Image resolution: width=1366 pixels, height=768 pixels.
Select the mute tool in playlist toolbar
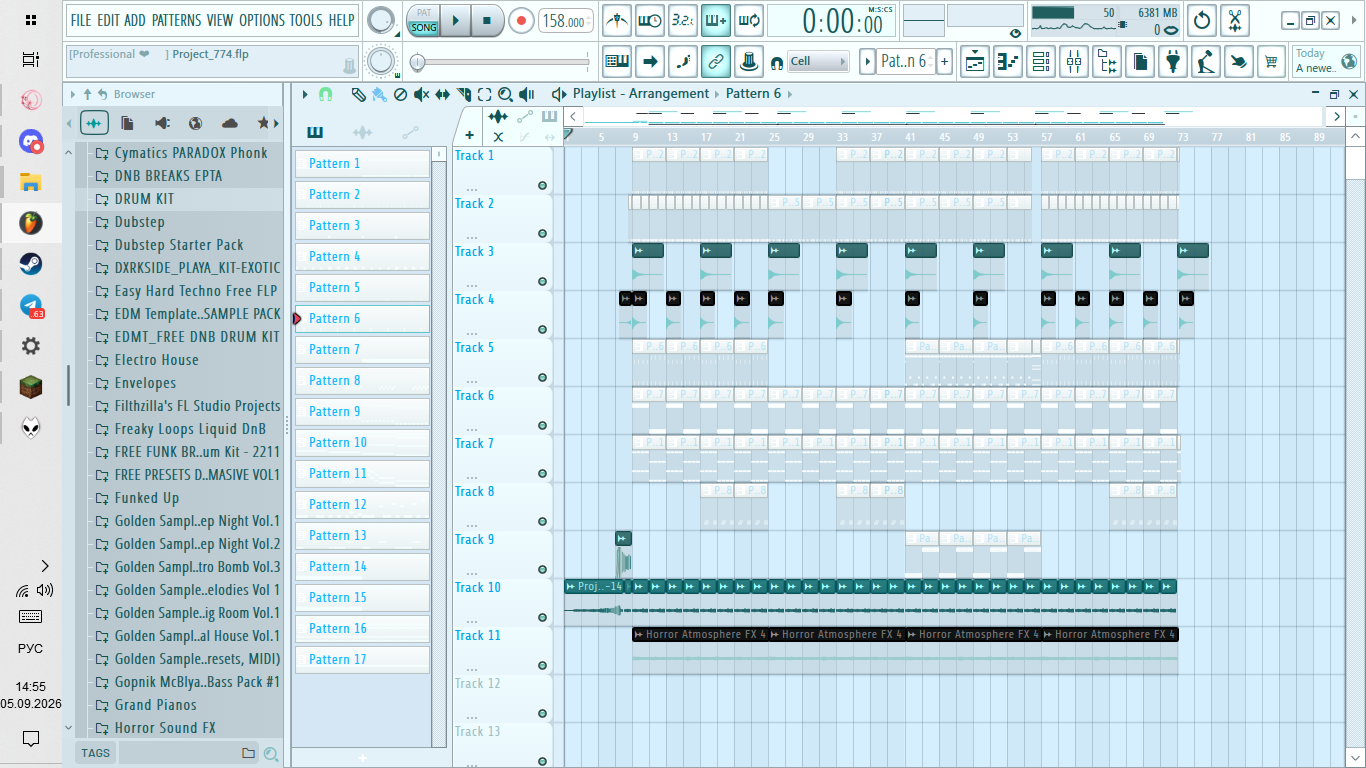click(x=421, y=94)
